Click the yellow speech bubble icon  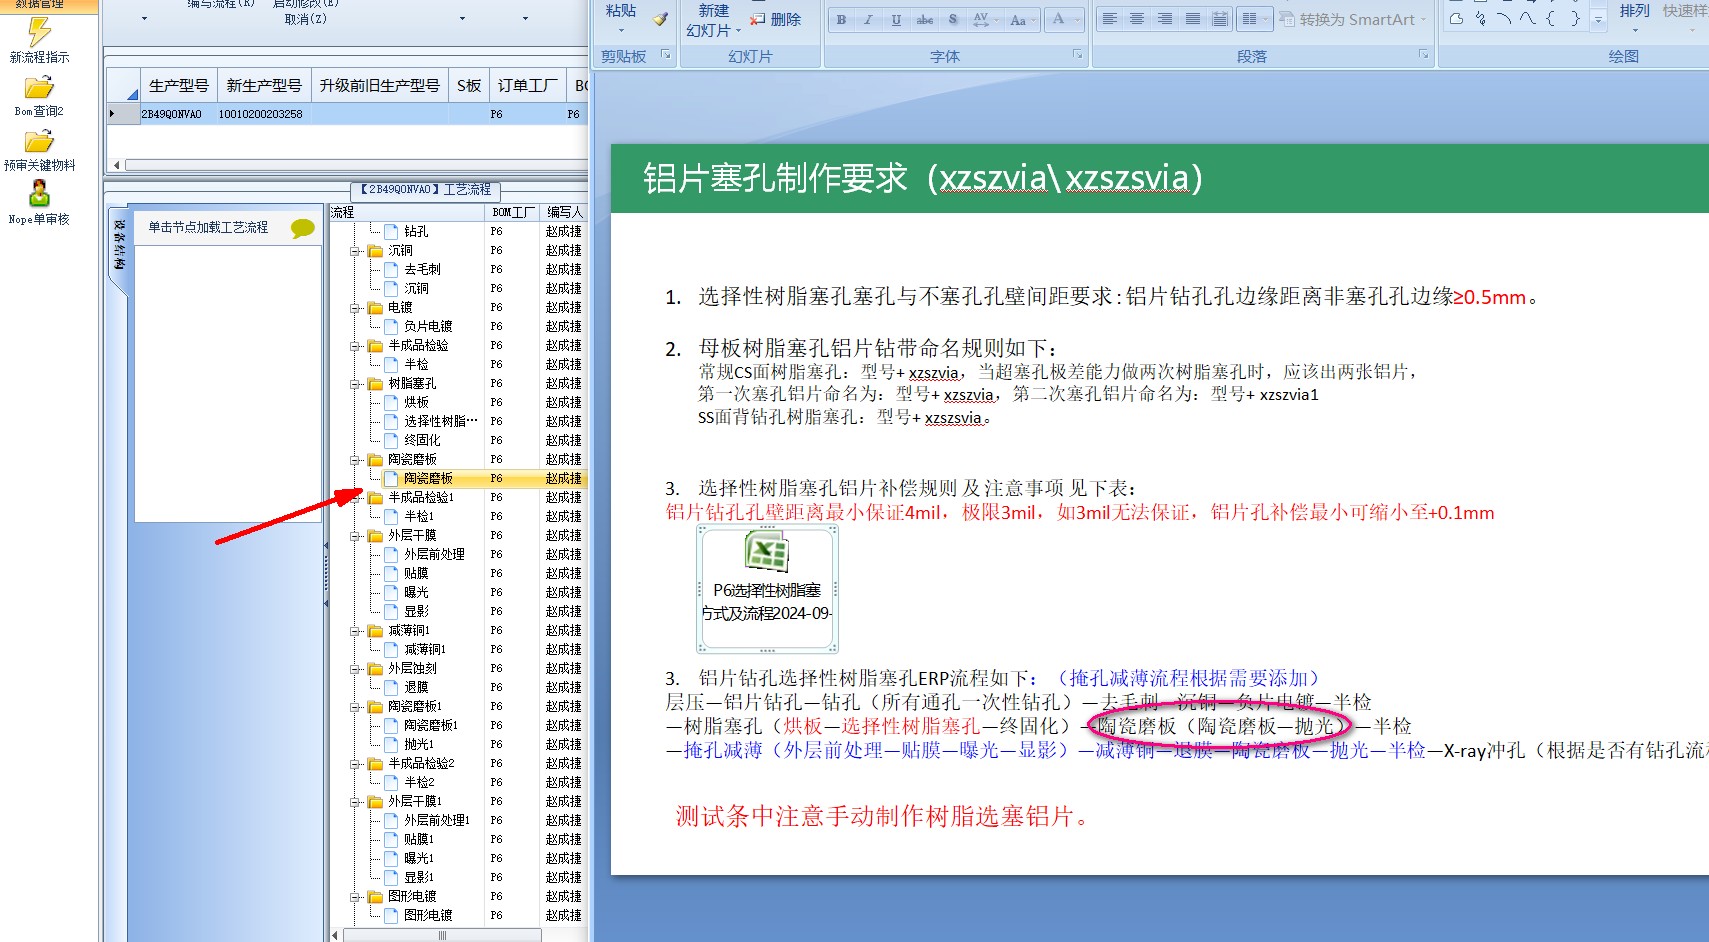click(302, 229)
